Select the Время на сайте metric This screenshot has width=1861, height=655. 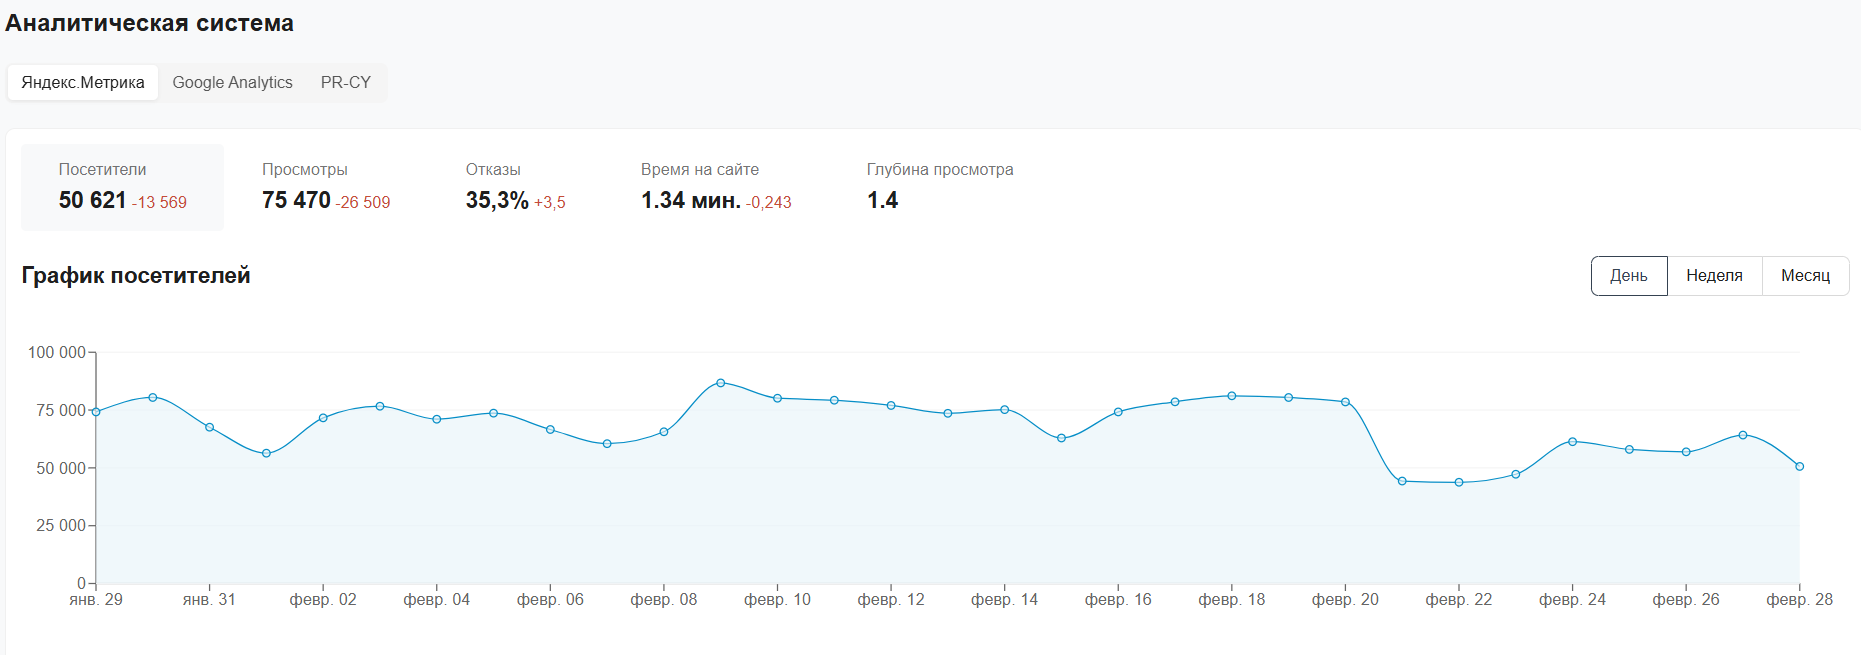coord(715,187)
